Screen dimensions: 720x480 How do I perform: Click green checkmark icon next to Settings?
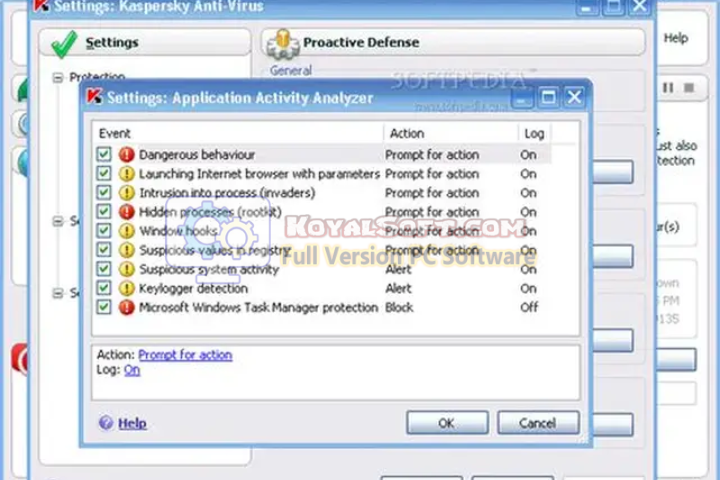click(64, 44)
